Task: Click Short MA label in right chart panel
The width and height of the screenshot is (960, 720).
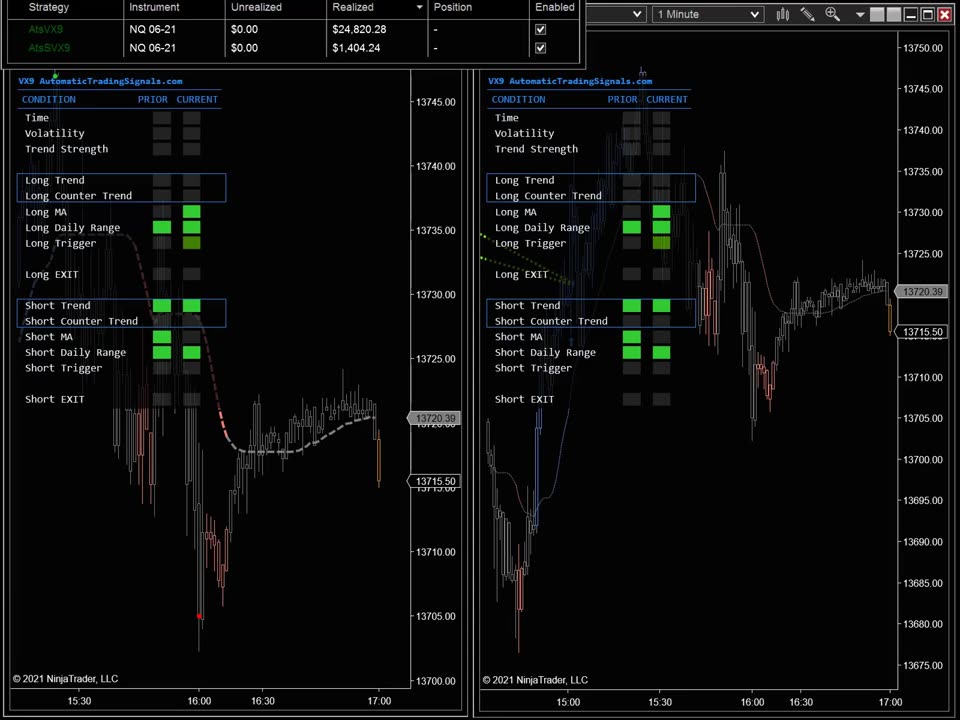Action: (519, 337)
